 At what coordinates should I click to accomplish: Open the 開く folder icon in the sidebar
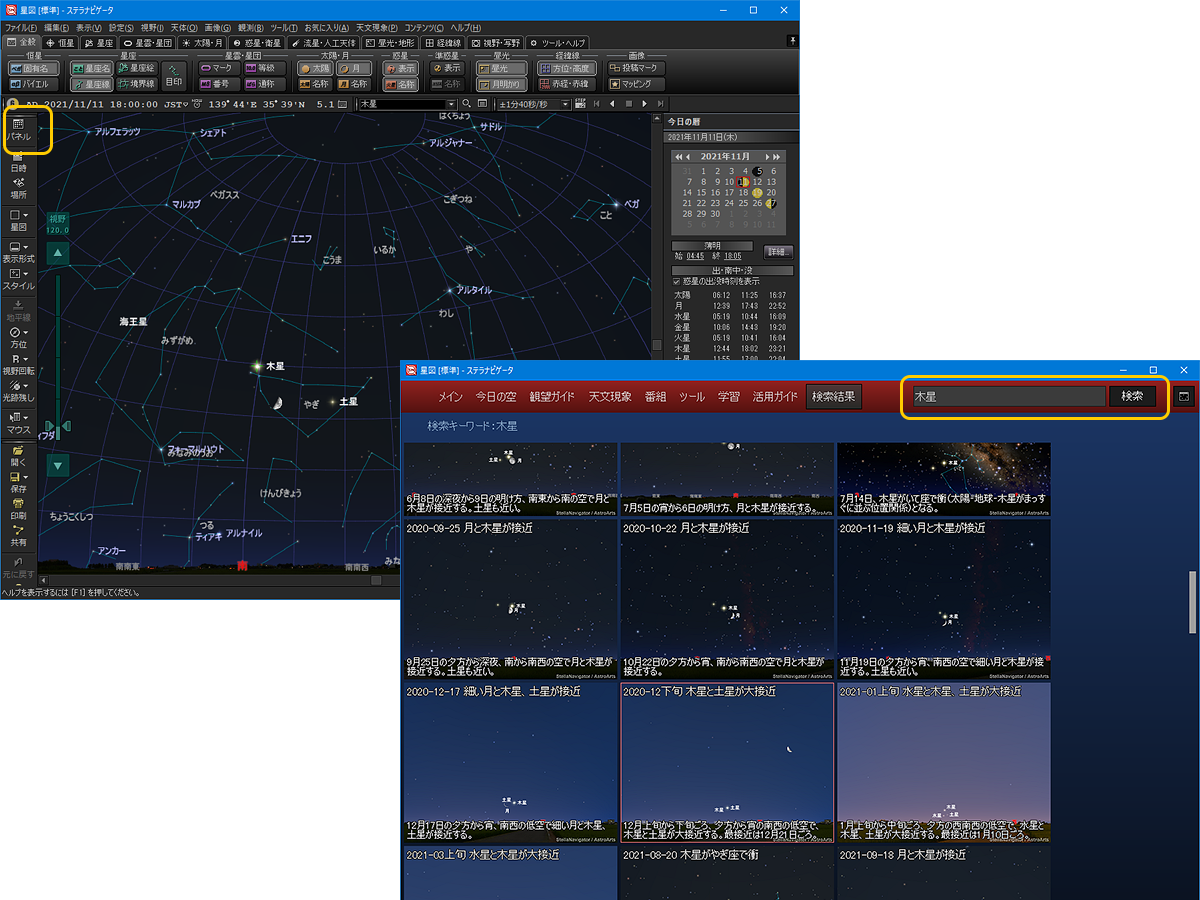click(x=18, y=457)
